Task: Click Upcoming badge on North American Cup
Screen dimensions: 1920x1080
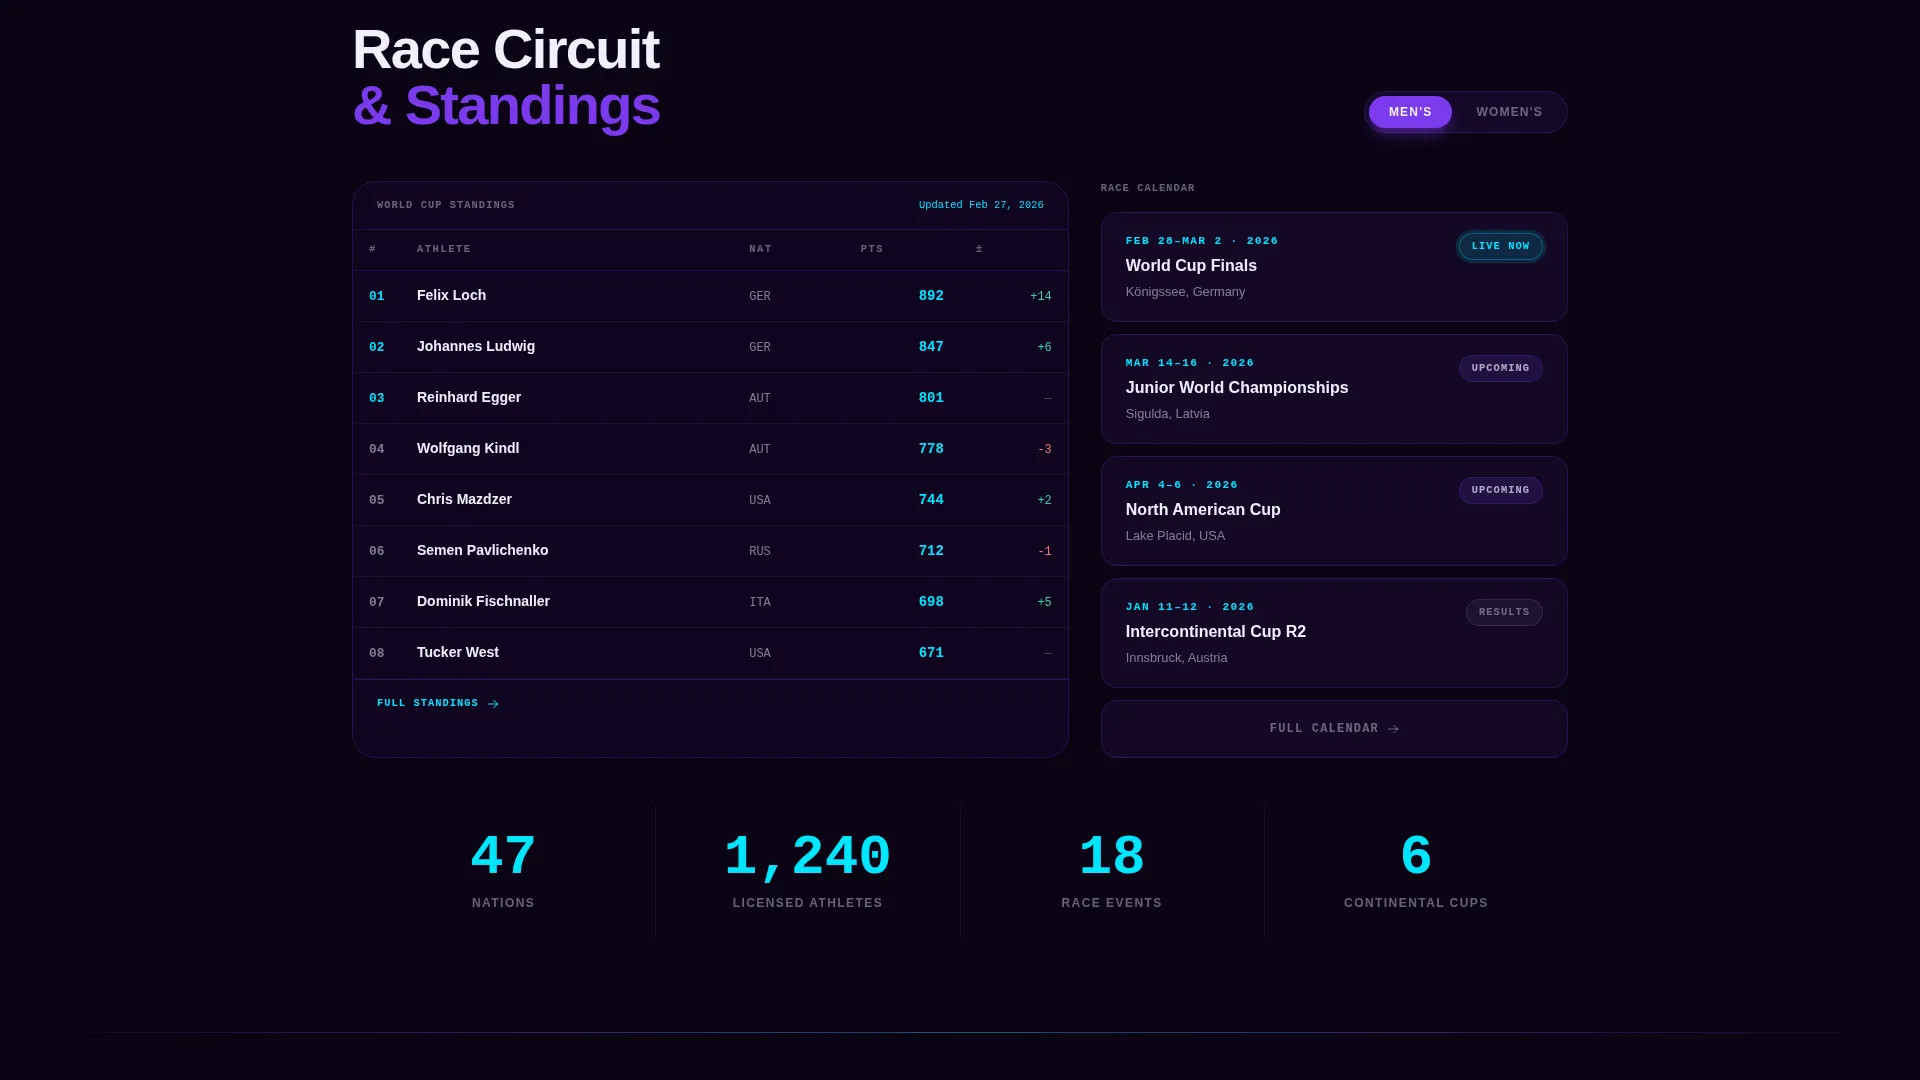Action: 1500,490
